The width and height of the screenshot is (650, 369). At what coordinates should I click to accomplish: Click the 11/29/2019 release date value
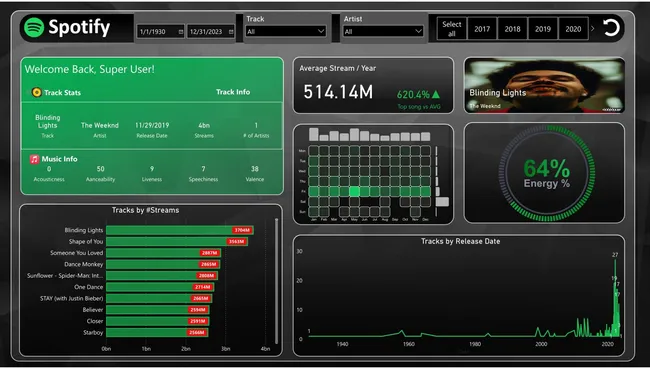click(152, 125)
